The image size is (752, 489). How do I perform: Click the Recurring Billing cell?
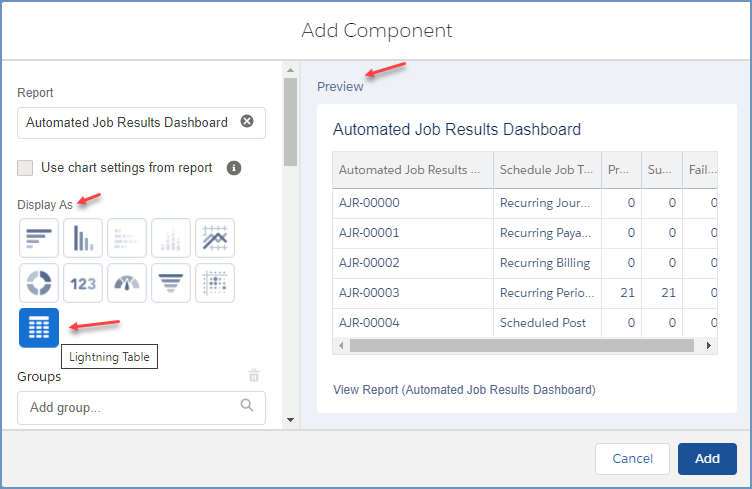pos(547,263)
